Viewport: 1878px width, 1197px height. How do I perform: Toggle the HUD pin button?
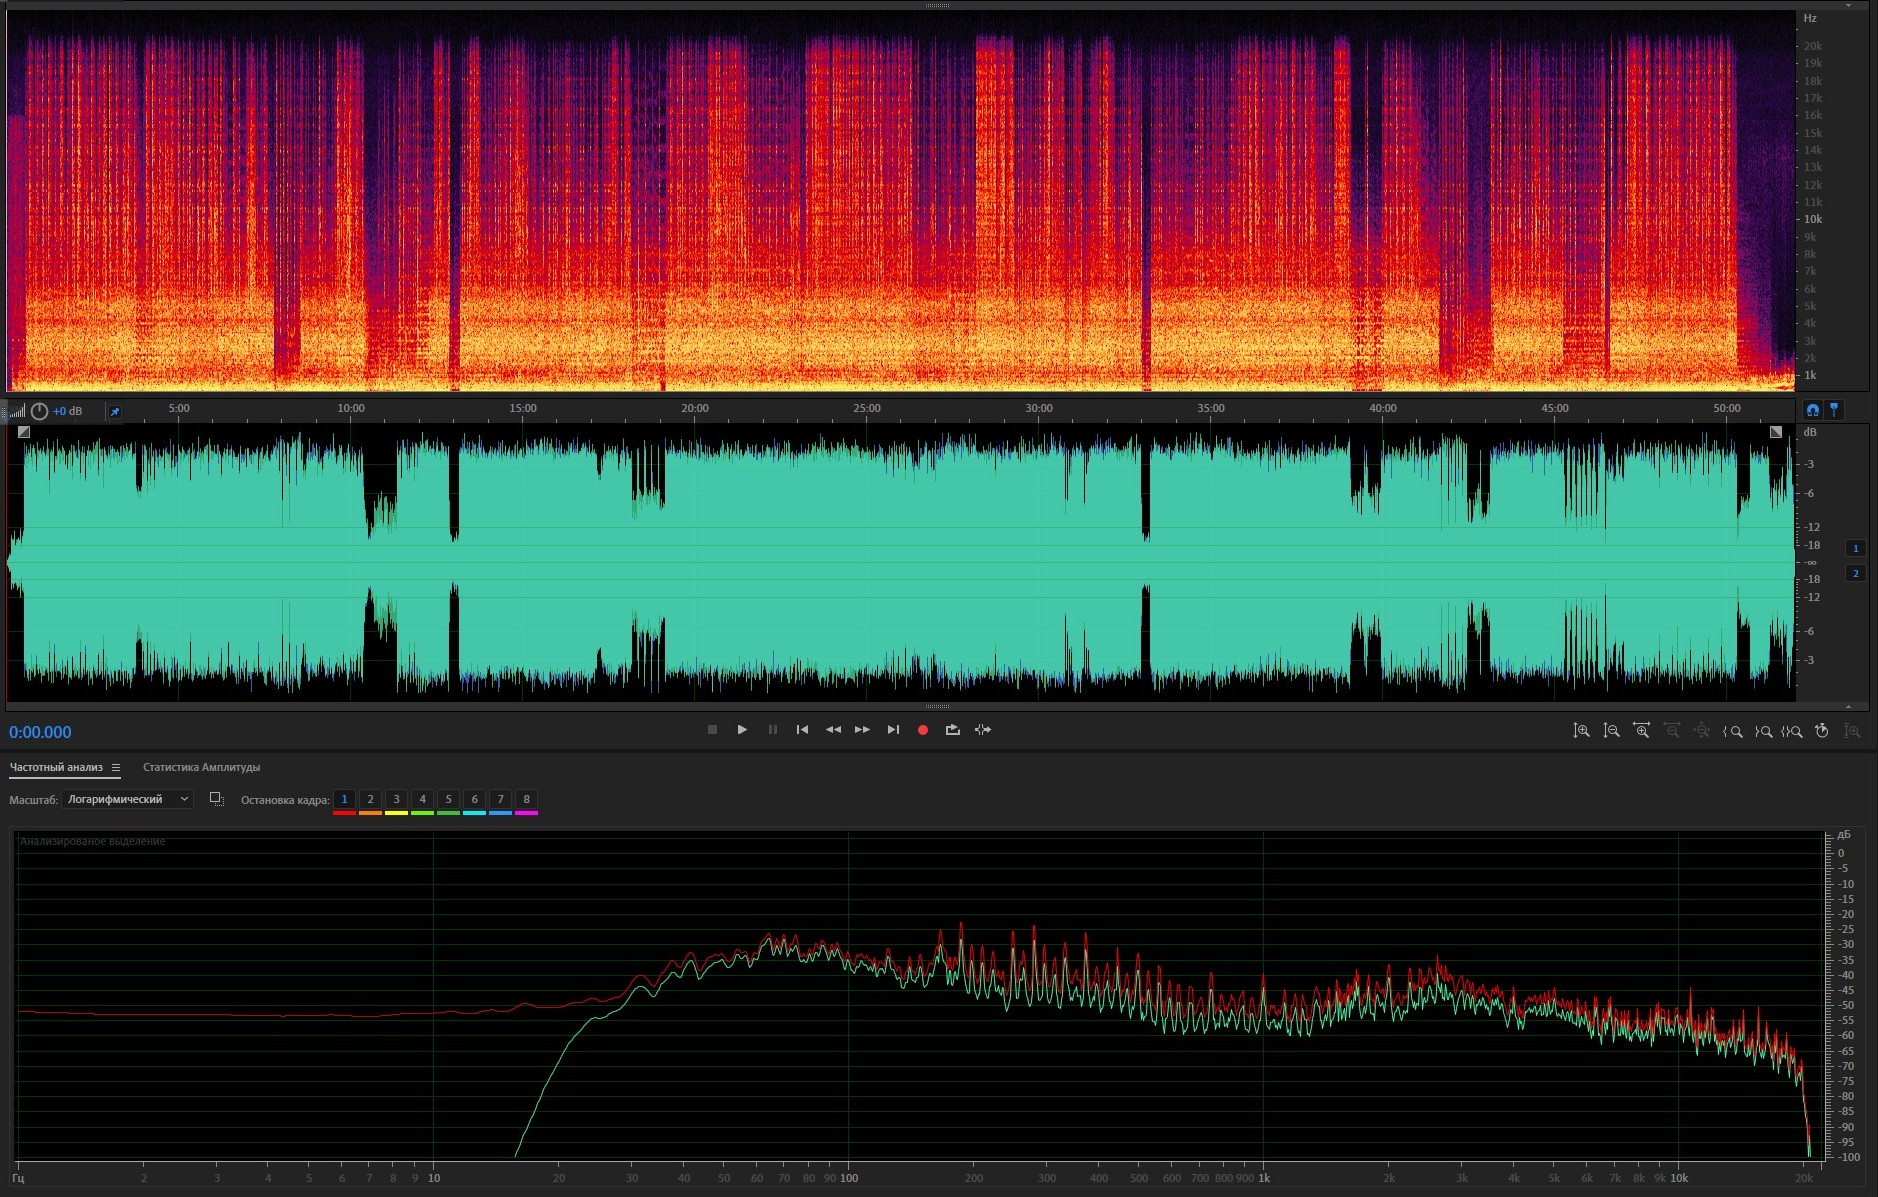coord(114,411)
